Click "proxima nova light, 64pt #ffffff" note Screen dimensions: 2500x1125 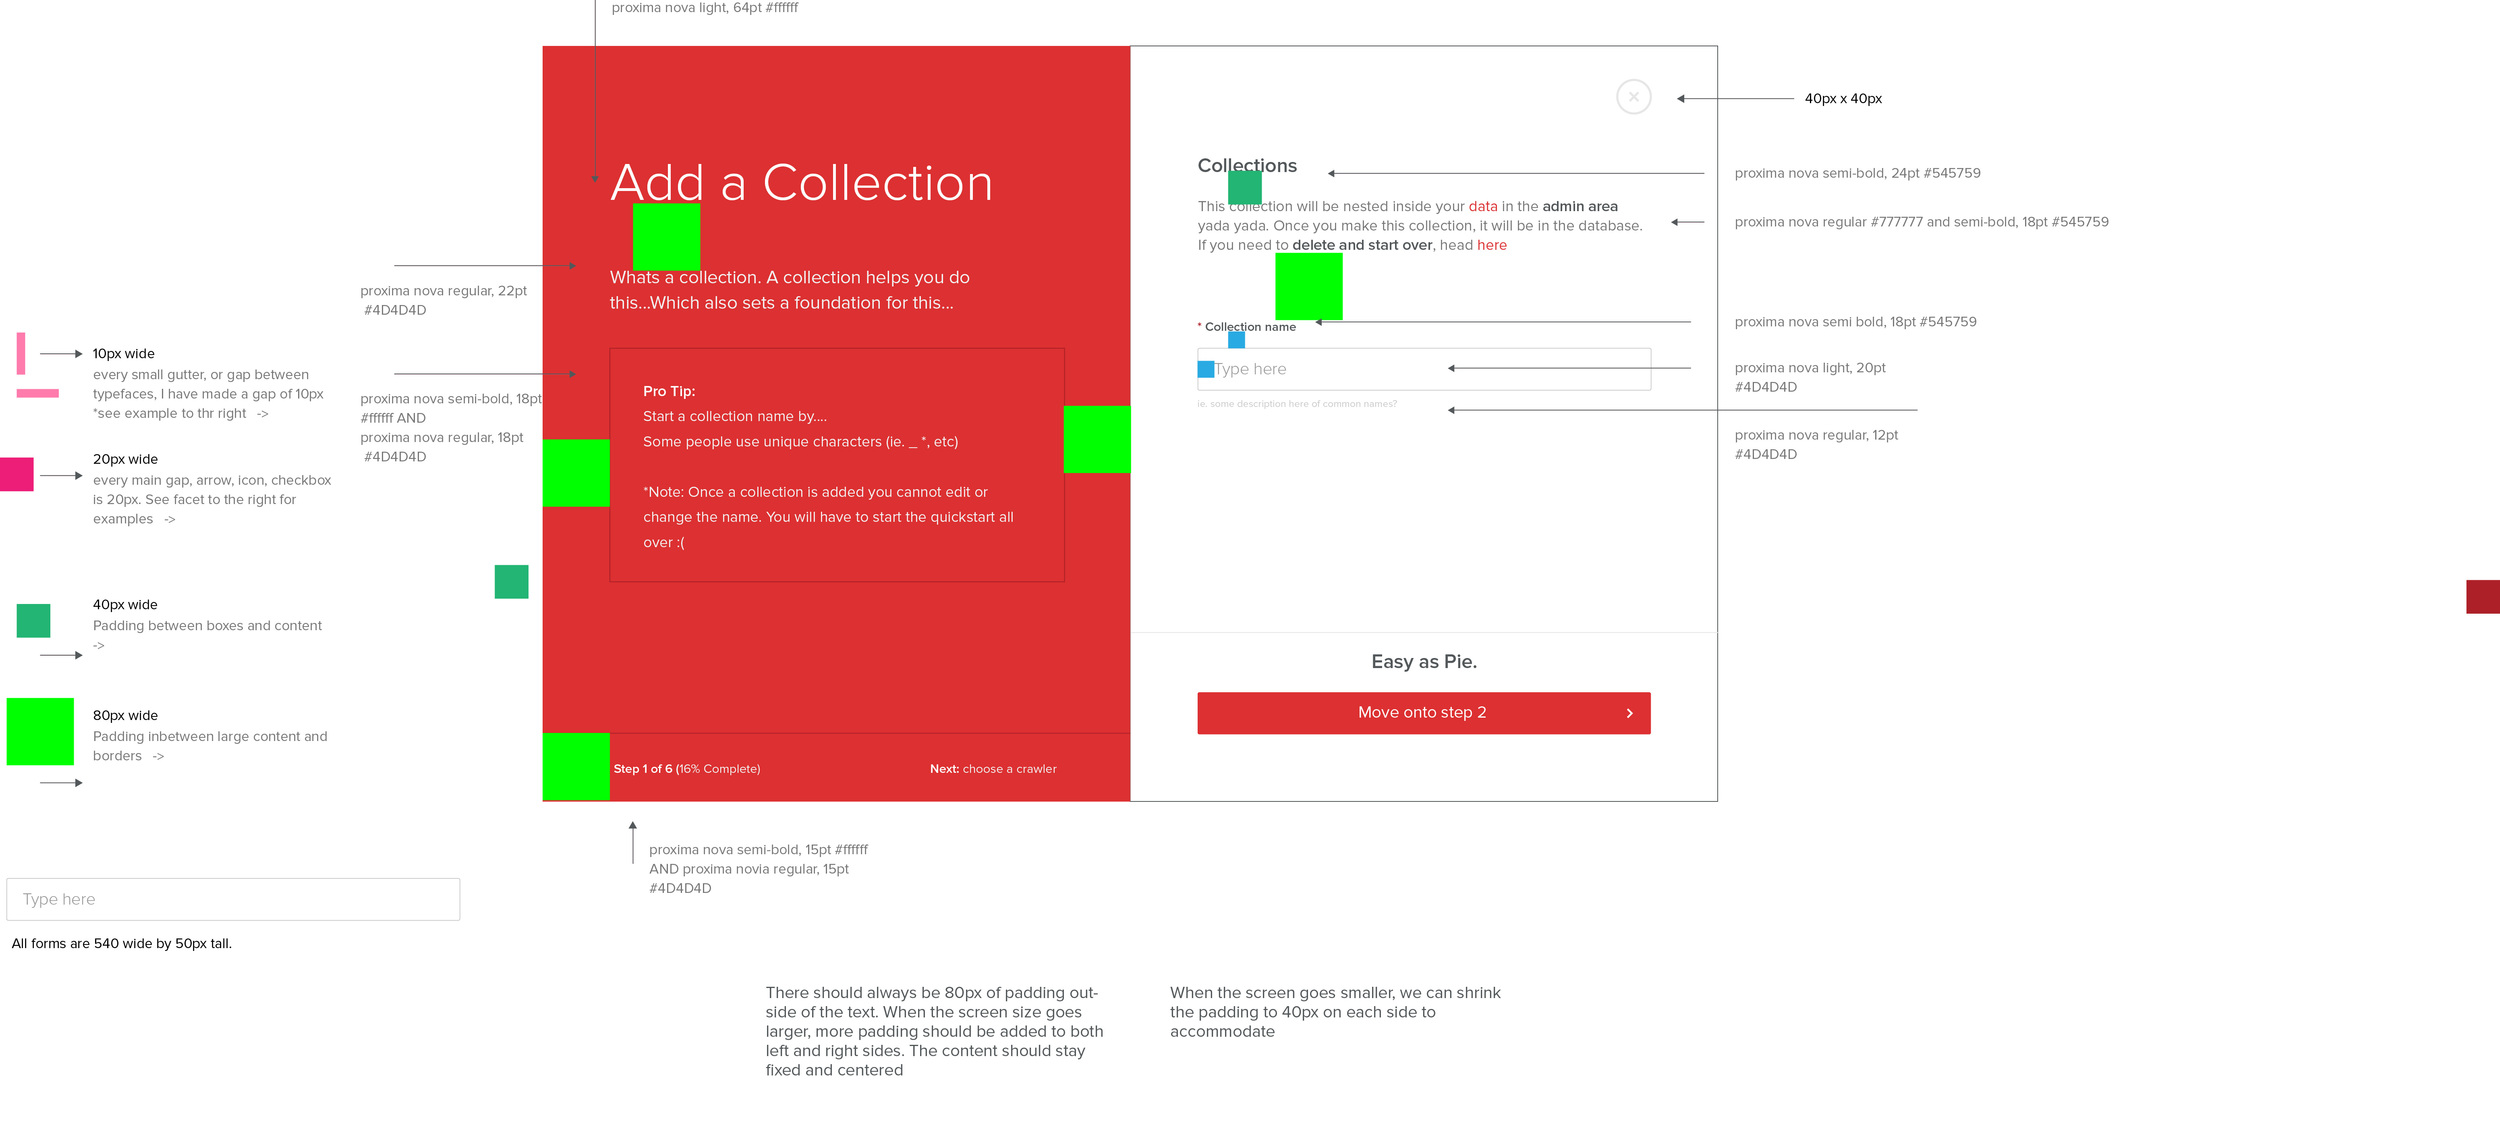[705, 8]
